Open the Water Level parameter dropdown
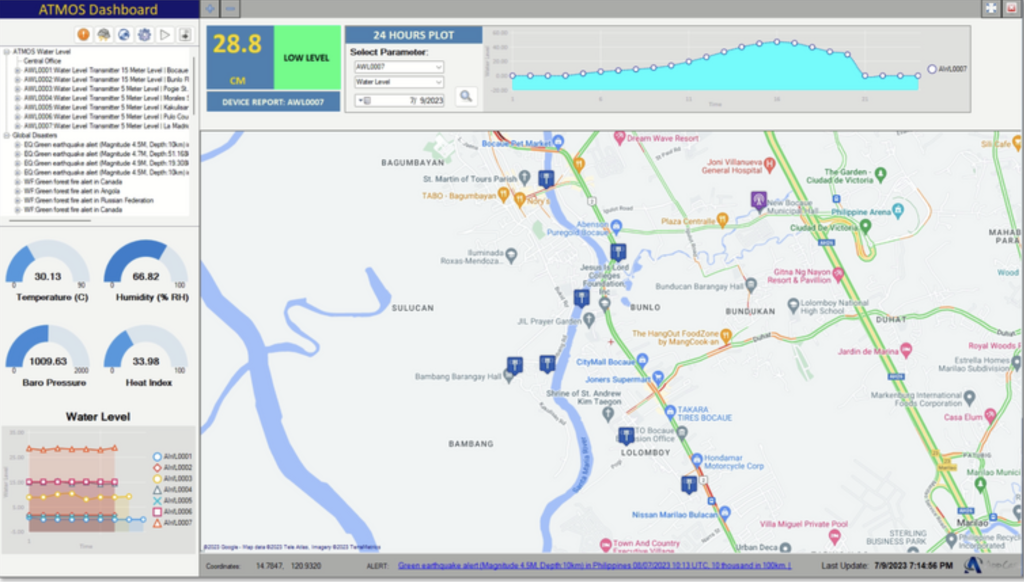The height and width of the screenshot is (582, 1024). 399,82
